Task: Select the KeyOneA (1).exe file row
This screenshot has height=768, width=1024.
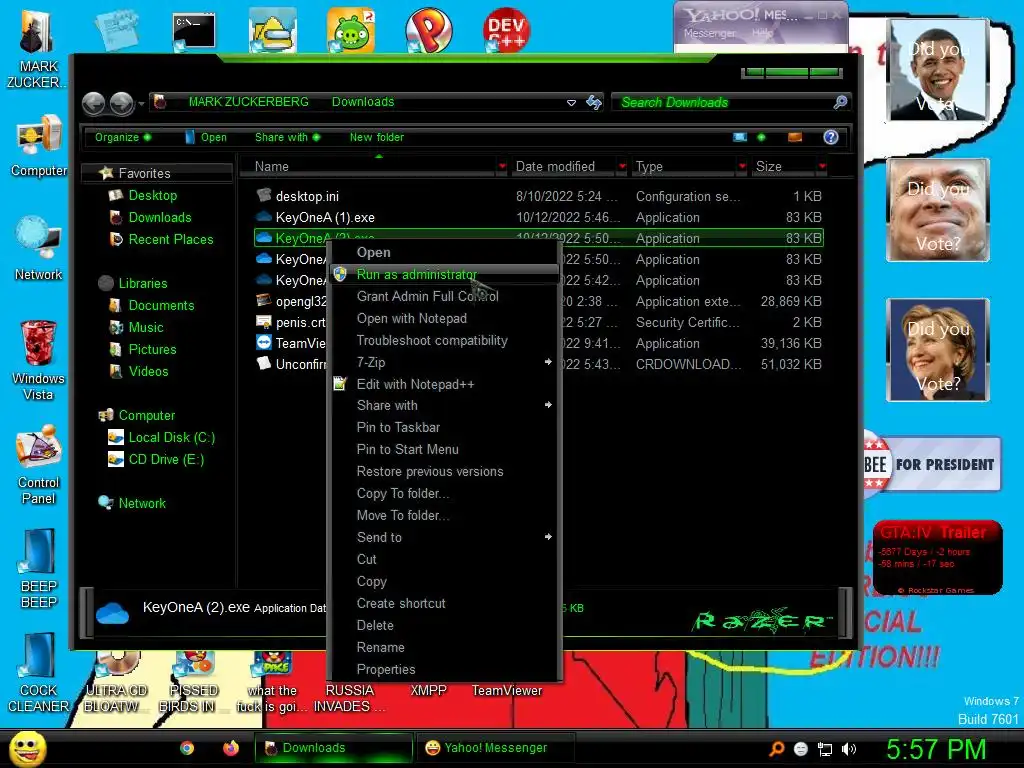Action: 539,217
